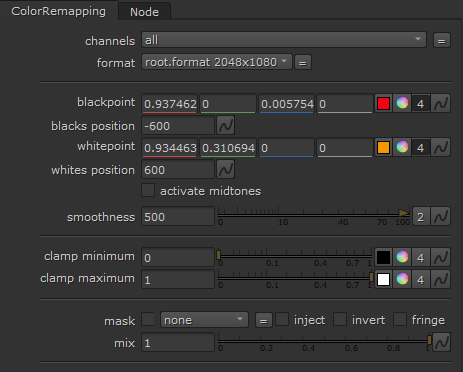Click the smoothness slider track

(313, 215)
